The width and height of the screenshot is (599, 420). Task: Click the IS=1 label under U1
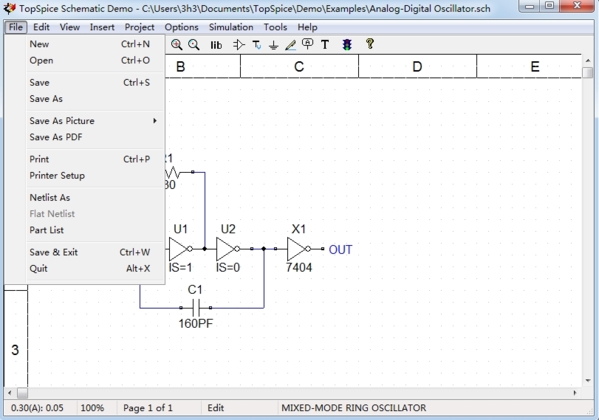click(180, 267)
